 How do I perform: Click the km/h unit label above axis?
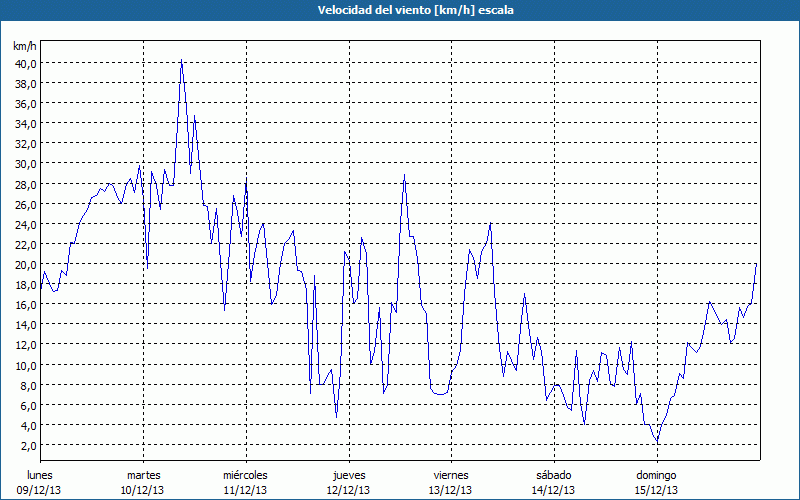(25, 47)
